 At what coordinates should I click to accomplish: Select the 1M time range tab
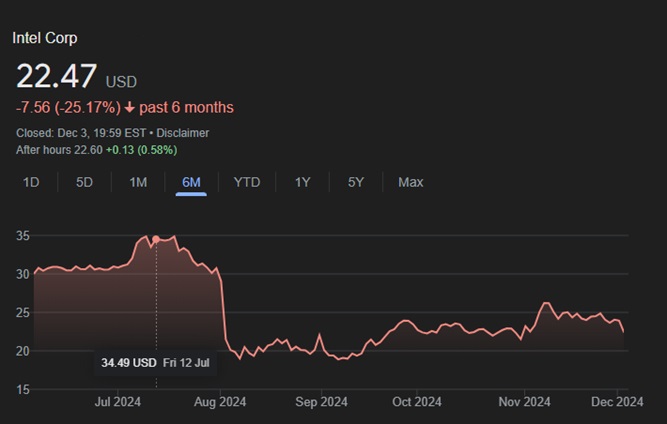(138, 182)
